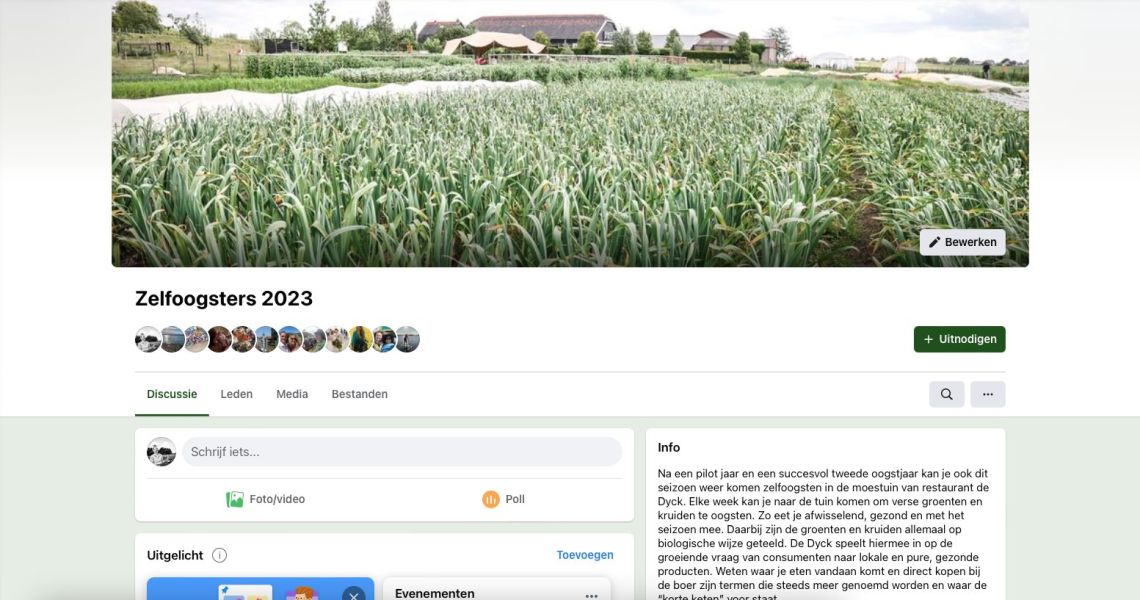Click the last member avatar in the row
Viewport: 1140px width, 600px height.
[x=407, y=340]
